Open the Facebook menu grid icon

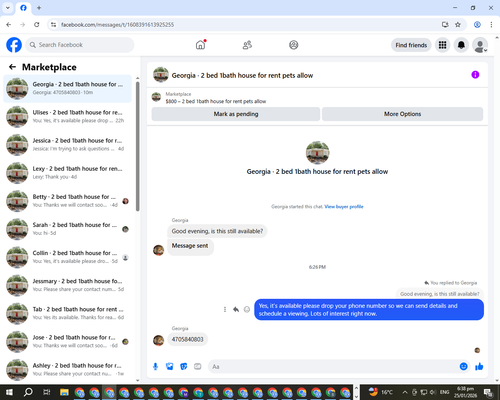point(442,45)
